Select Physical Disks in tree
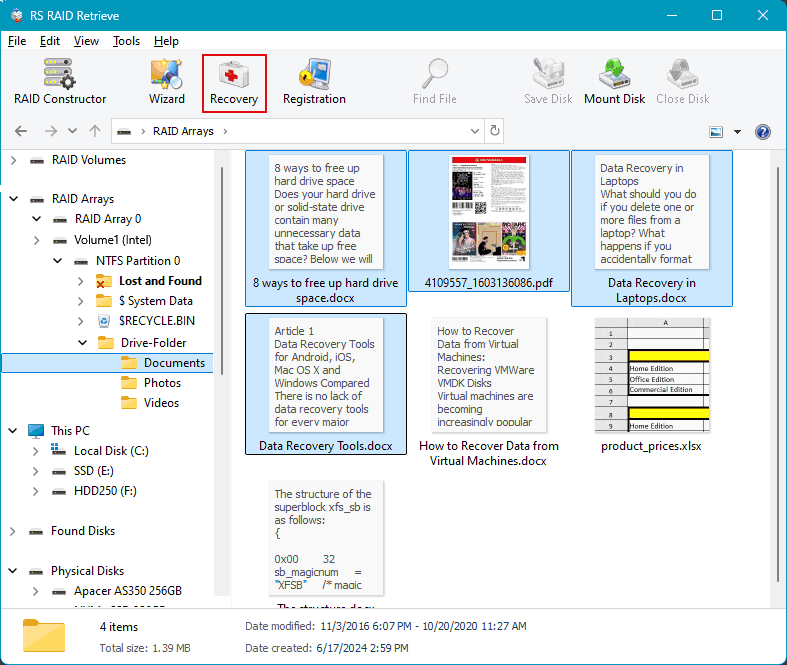Image resolution: width=787 pixels, height=665 pixels. tap(87, 571)
